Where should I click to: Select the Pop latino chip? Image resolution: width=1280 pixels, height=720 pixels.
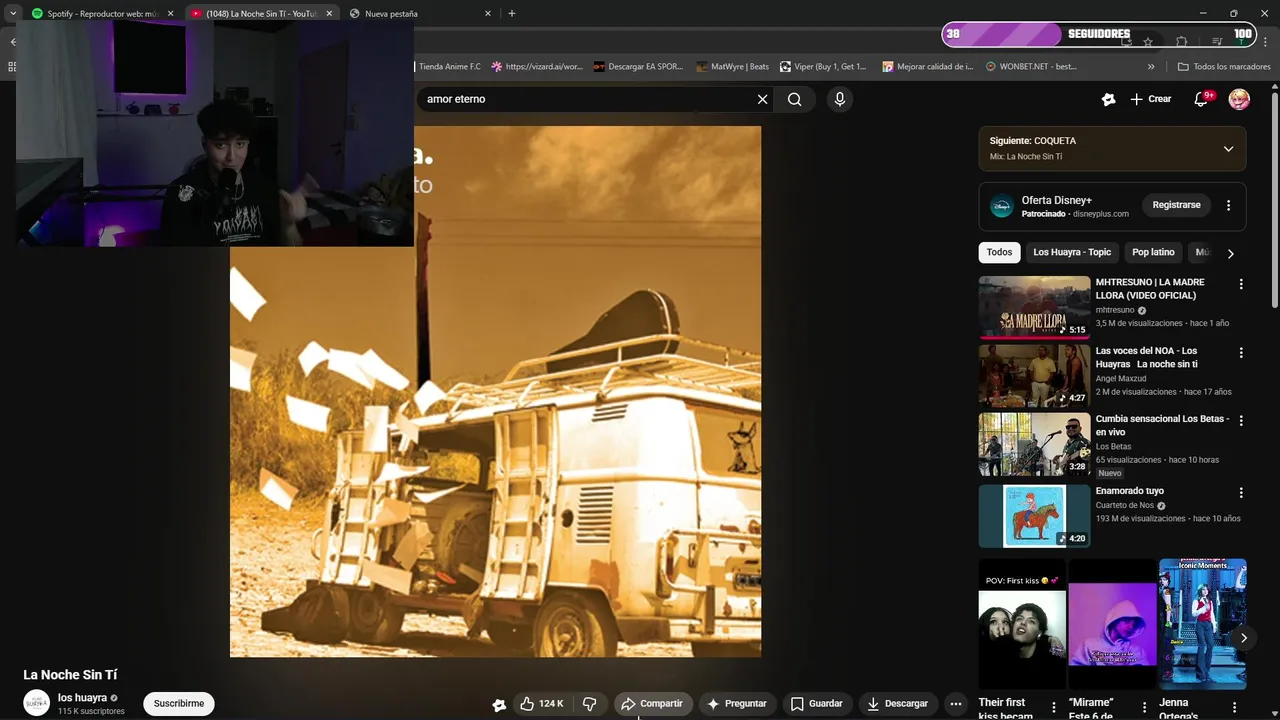pyautogui.click(x=1153, y=252)
